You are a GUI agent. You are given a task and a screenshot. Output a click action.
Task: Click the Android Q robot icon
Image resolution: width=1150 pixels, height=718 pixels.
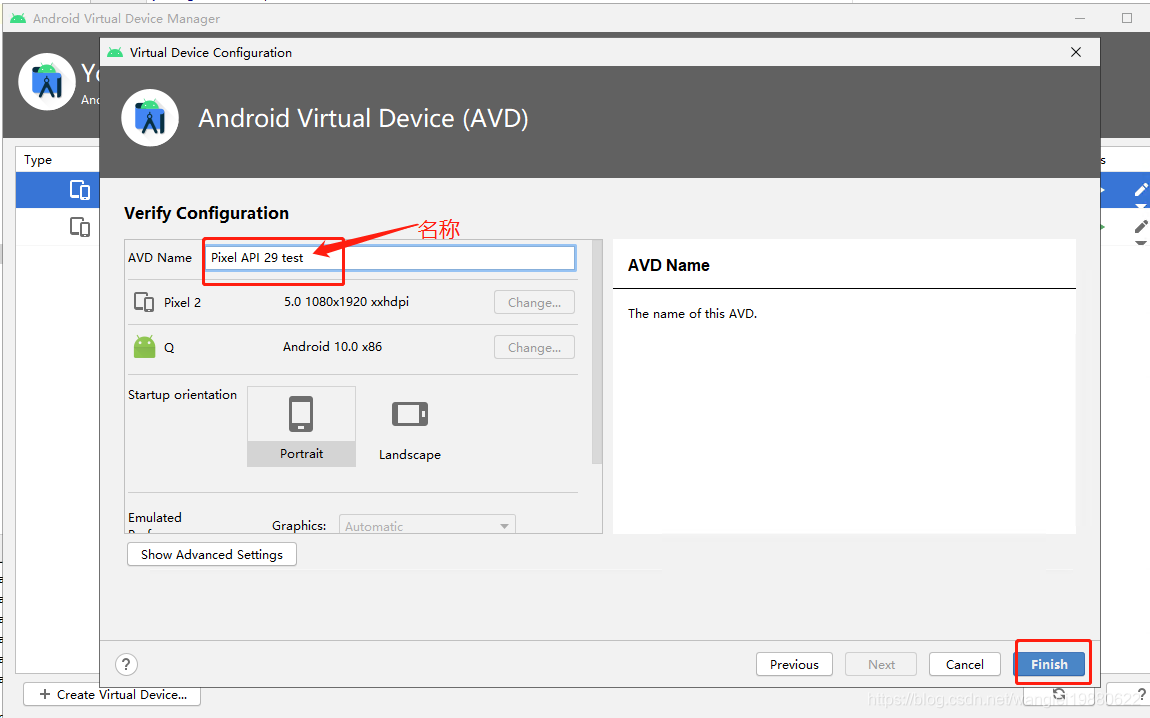coord(144,346)
